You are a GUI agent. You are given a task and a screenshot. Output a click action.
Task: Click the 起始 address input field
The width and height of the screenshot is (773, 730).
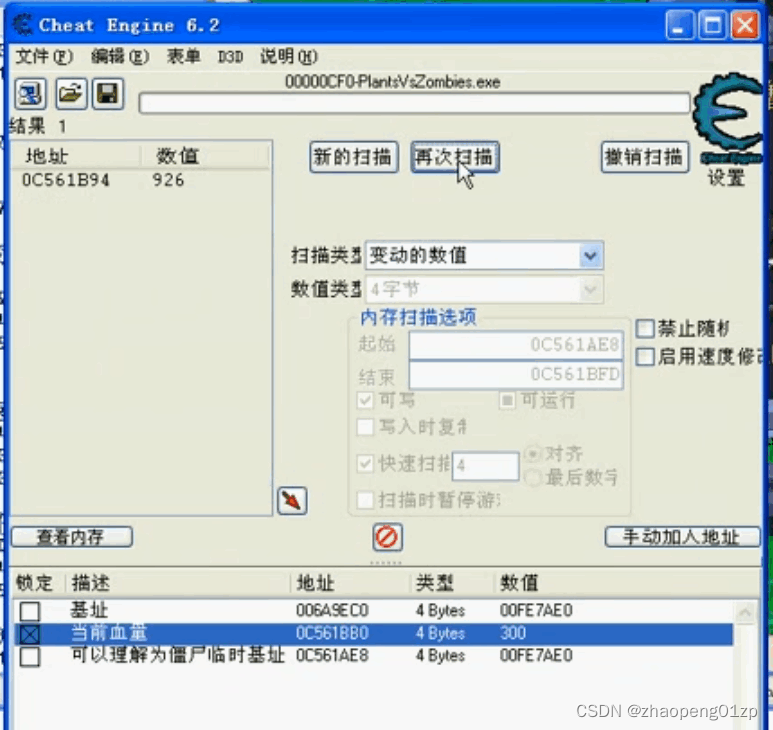(x=516, y=345)
